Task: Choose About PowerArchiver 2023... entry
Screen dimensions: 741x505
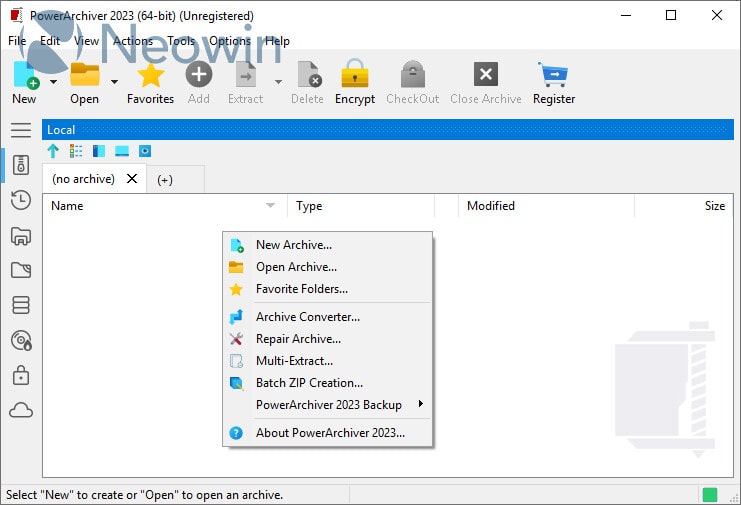Action: 327,433
